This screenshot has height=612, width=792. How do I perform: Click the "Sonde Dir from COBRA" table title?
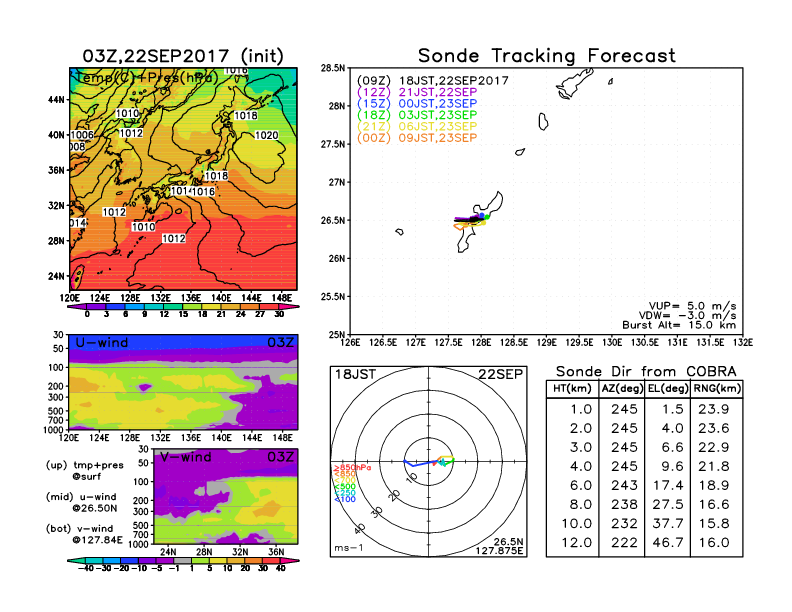(646, 372)
